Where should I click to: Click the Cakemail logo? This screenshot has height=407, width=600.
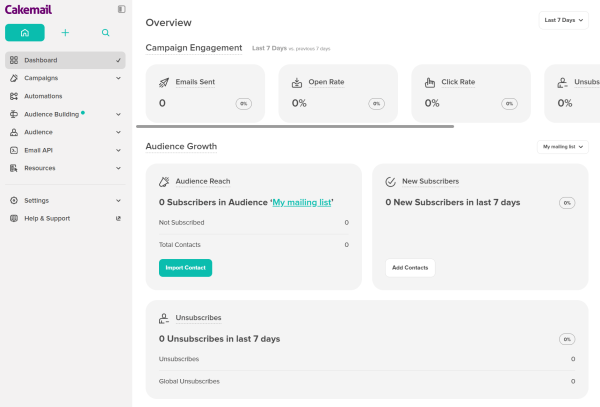pos(28,10)
